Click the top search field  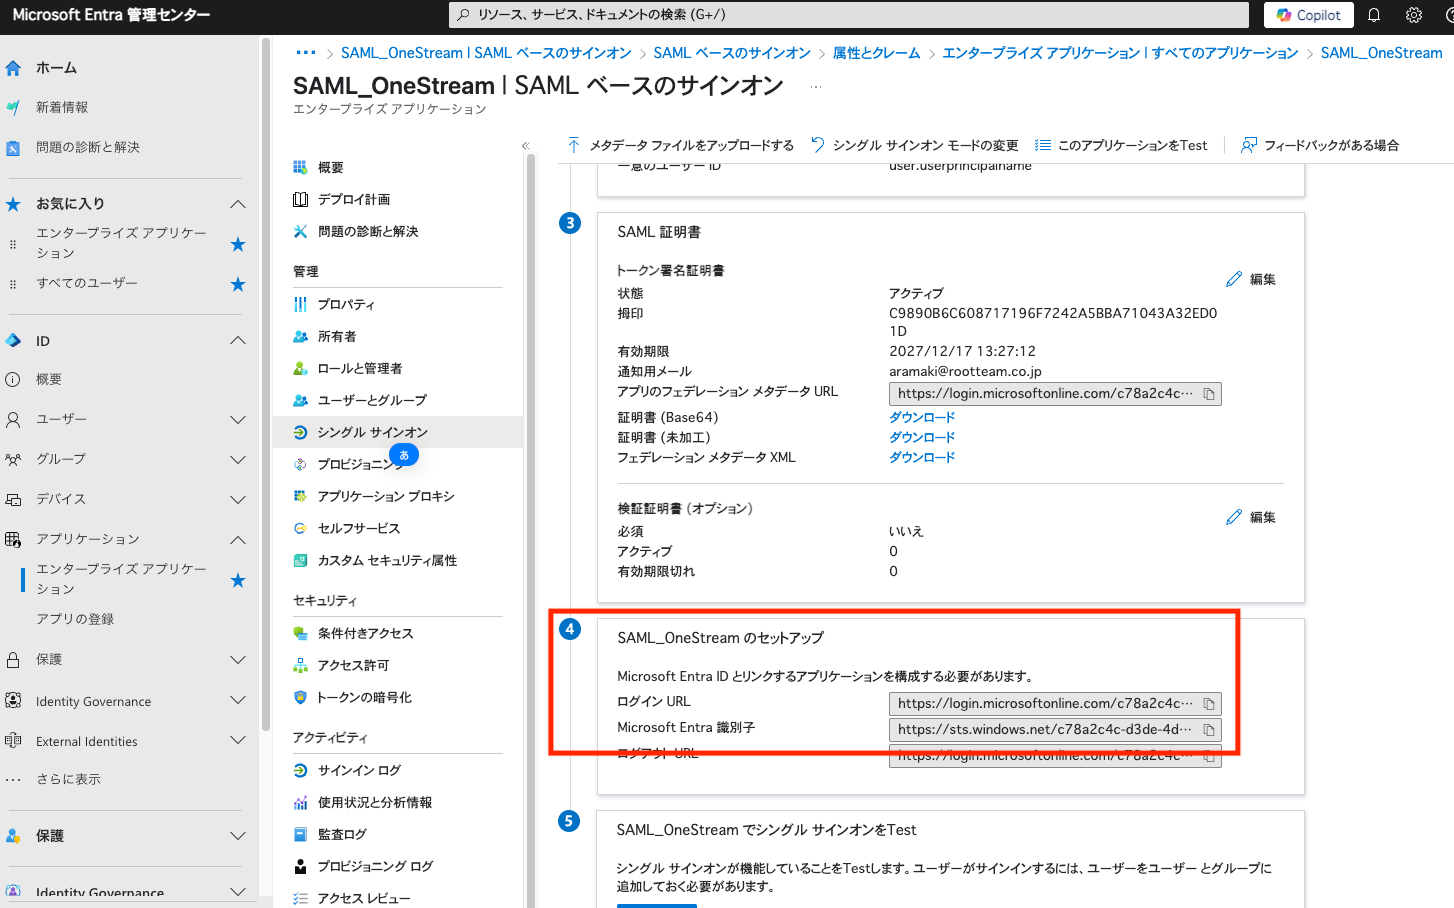(849, 15)
